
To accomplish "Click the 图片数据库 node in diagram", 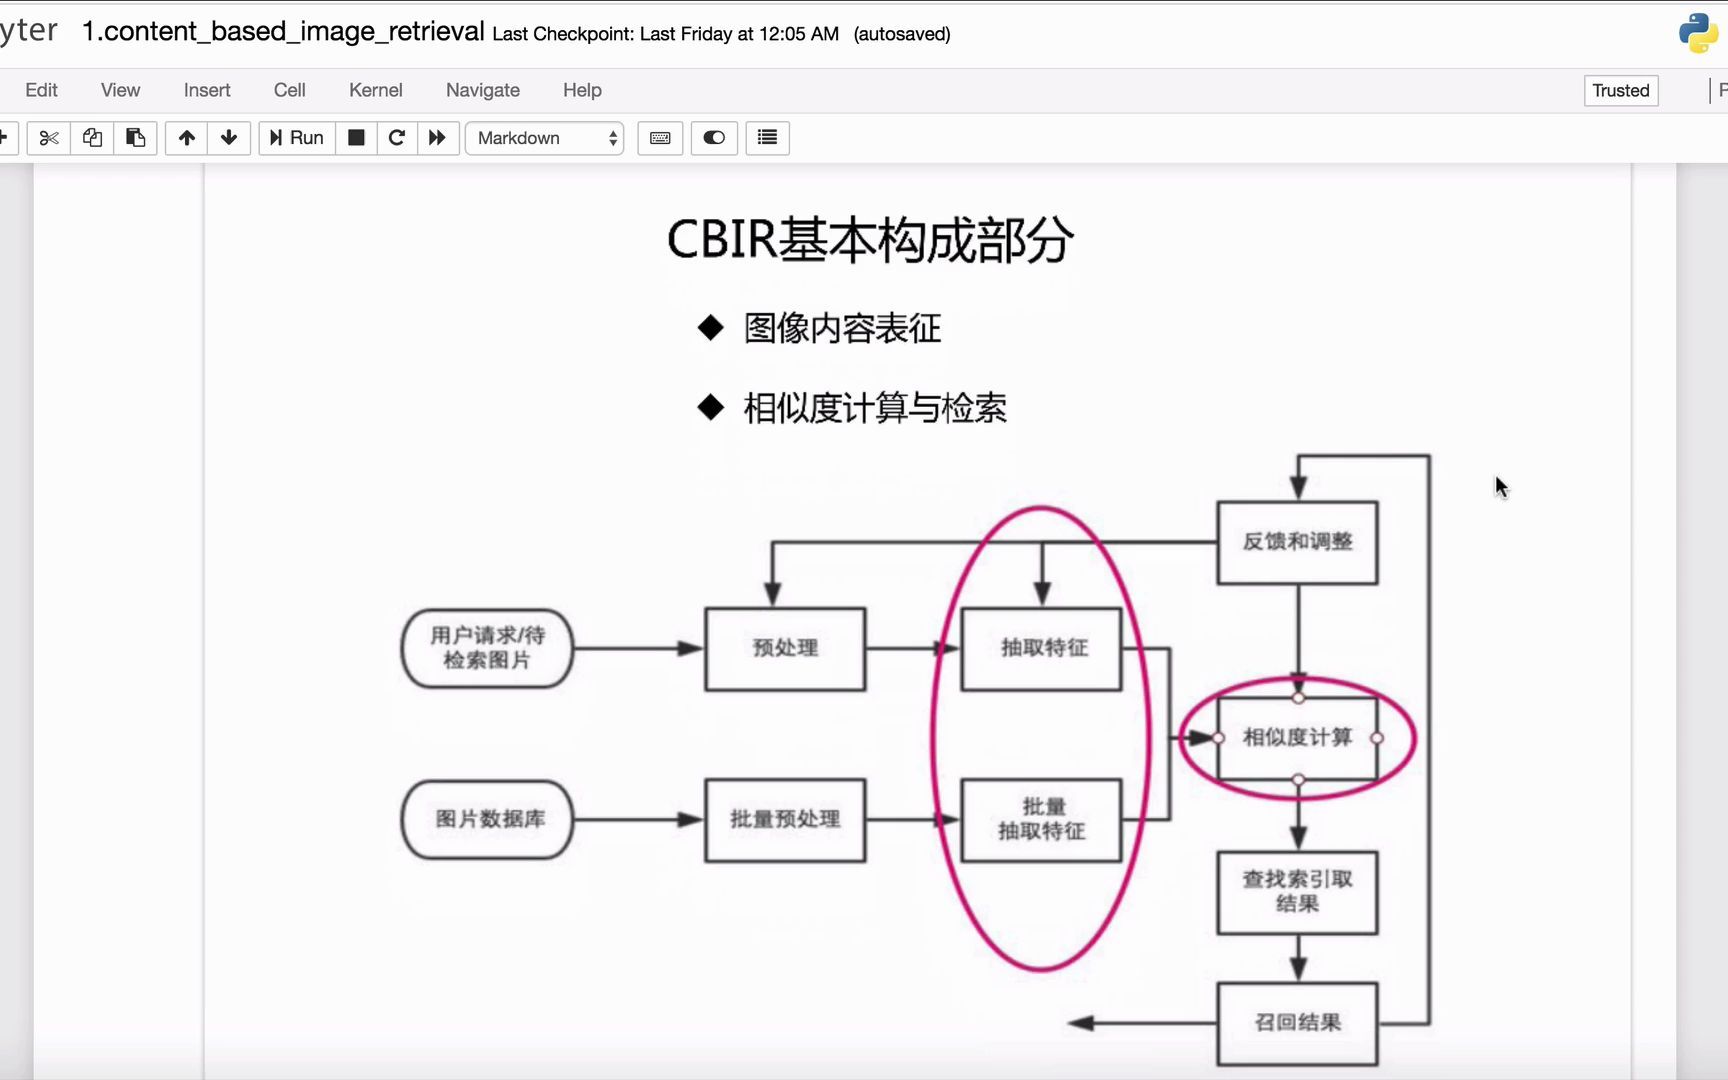I will (x=487, y=819).
